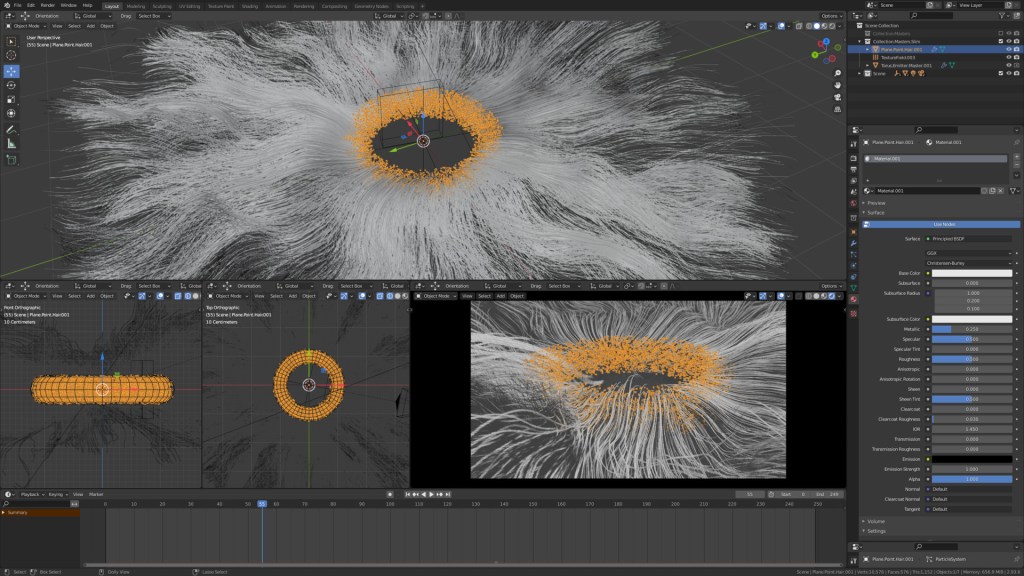Open the Render menu
Image resolution: width=1024 pixels, height=576 pixels.
[47, 5]
